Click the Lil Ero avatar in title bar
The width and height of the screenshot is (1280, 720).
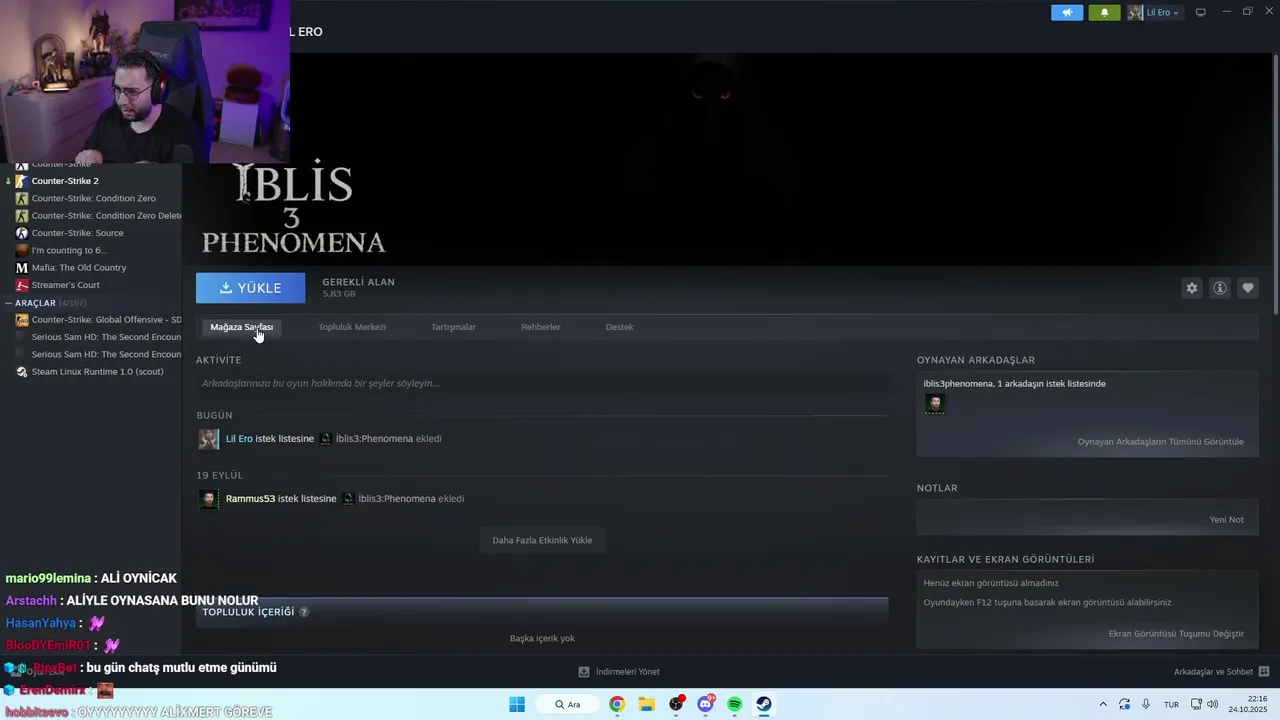pyautogui.click(x=1135, y=12)
